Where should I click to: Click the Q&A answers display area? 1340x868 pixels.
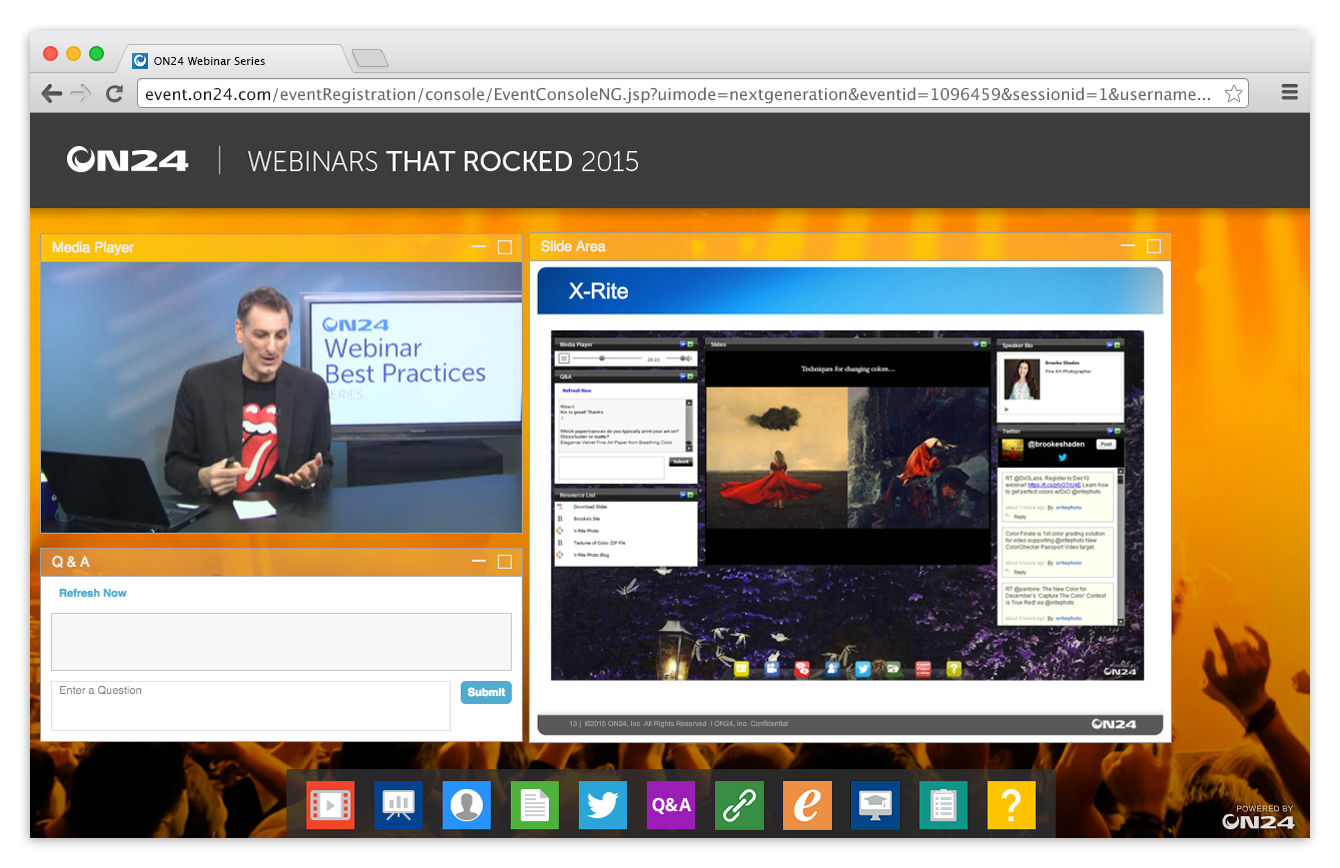coord(281,641)
